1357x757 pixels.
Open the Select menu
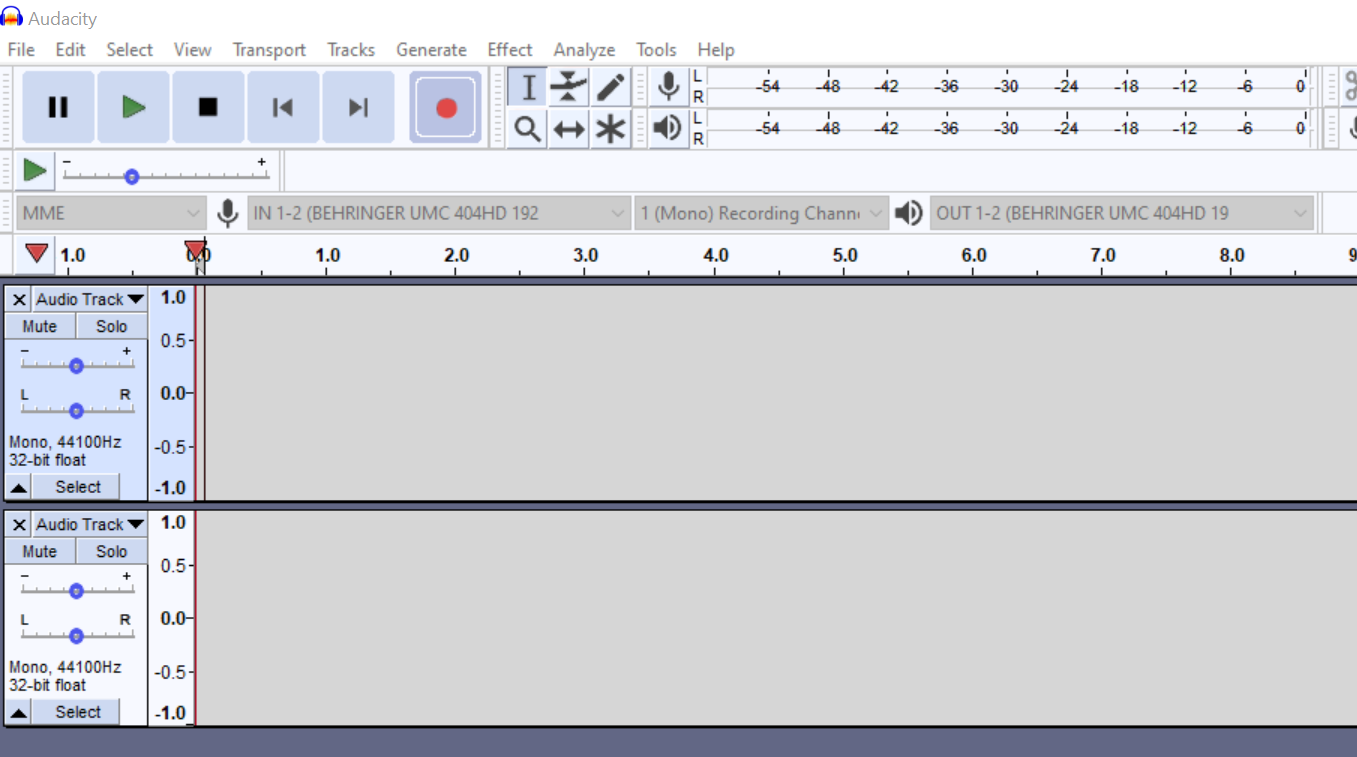(x=130, y=50)
